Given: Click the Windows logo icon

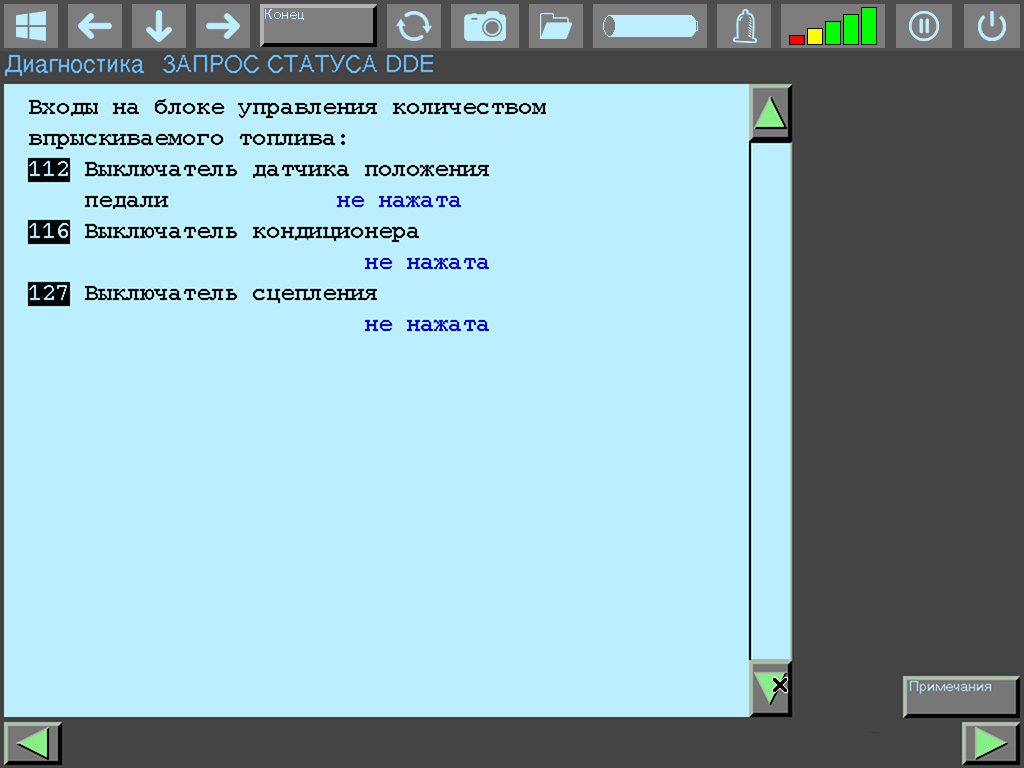Looking at the screenshot, I should [31, 25].
